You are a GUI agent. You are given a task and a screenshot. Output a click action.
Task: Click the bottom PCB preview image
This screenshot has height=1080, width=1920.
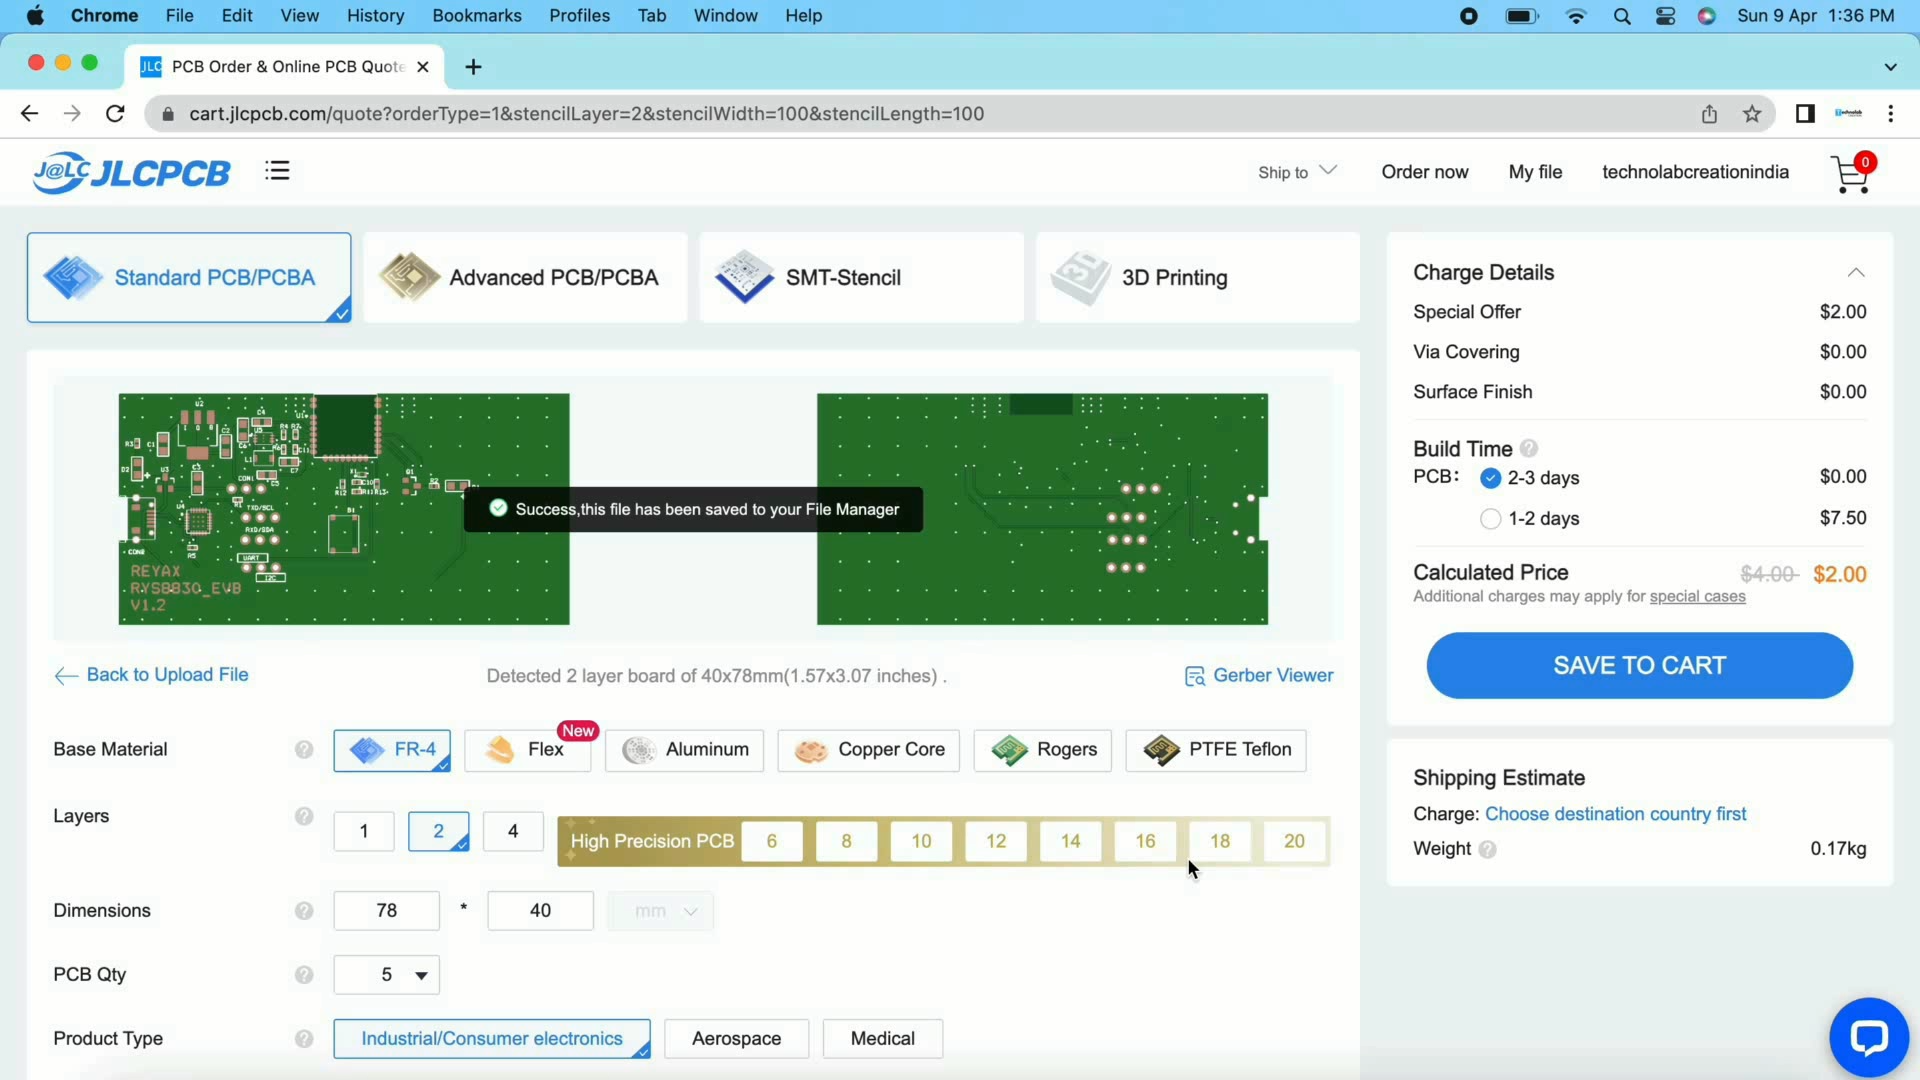pyautogui.click(x=1042, y=509)
